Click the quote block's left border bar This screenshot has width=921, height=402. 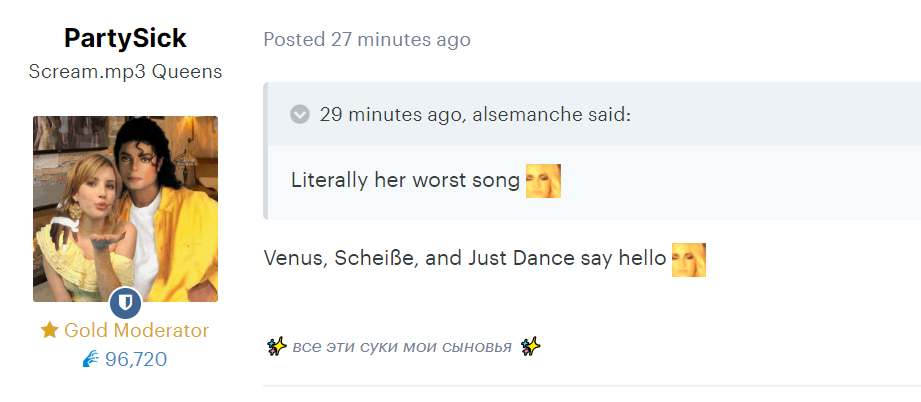pos(265,151)
